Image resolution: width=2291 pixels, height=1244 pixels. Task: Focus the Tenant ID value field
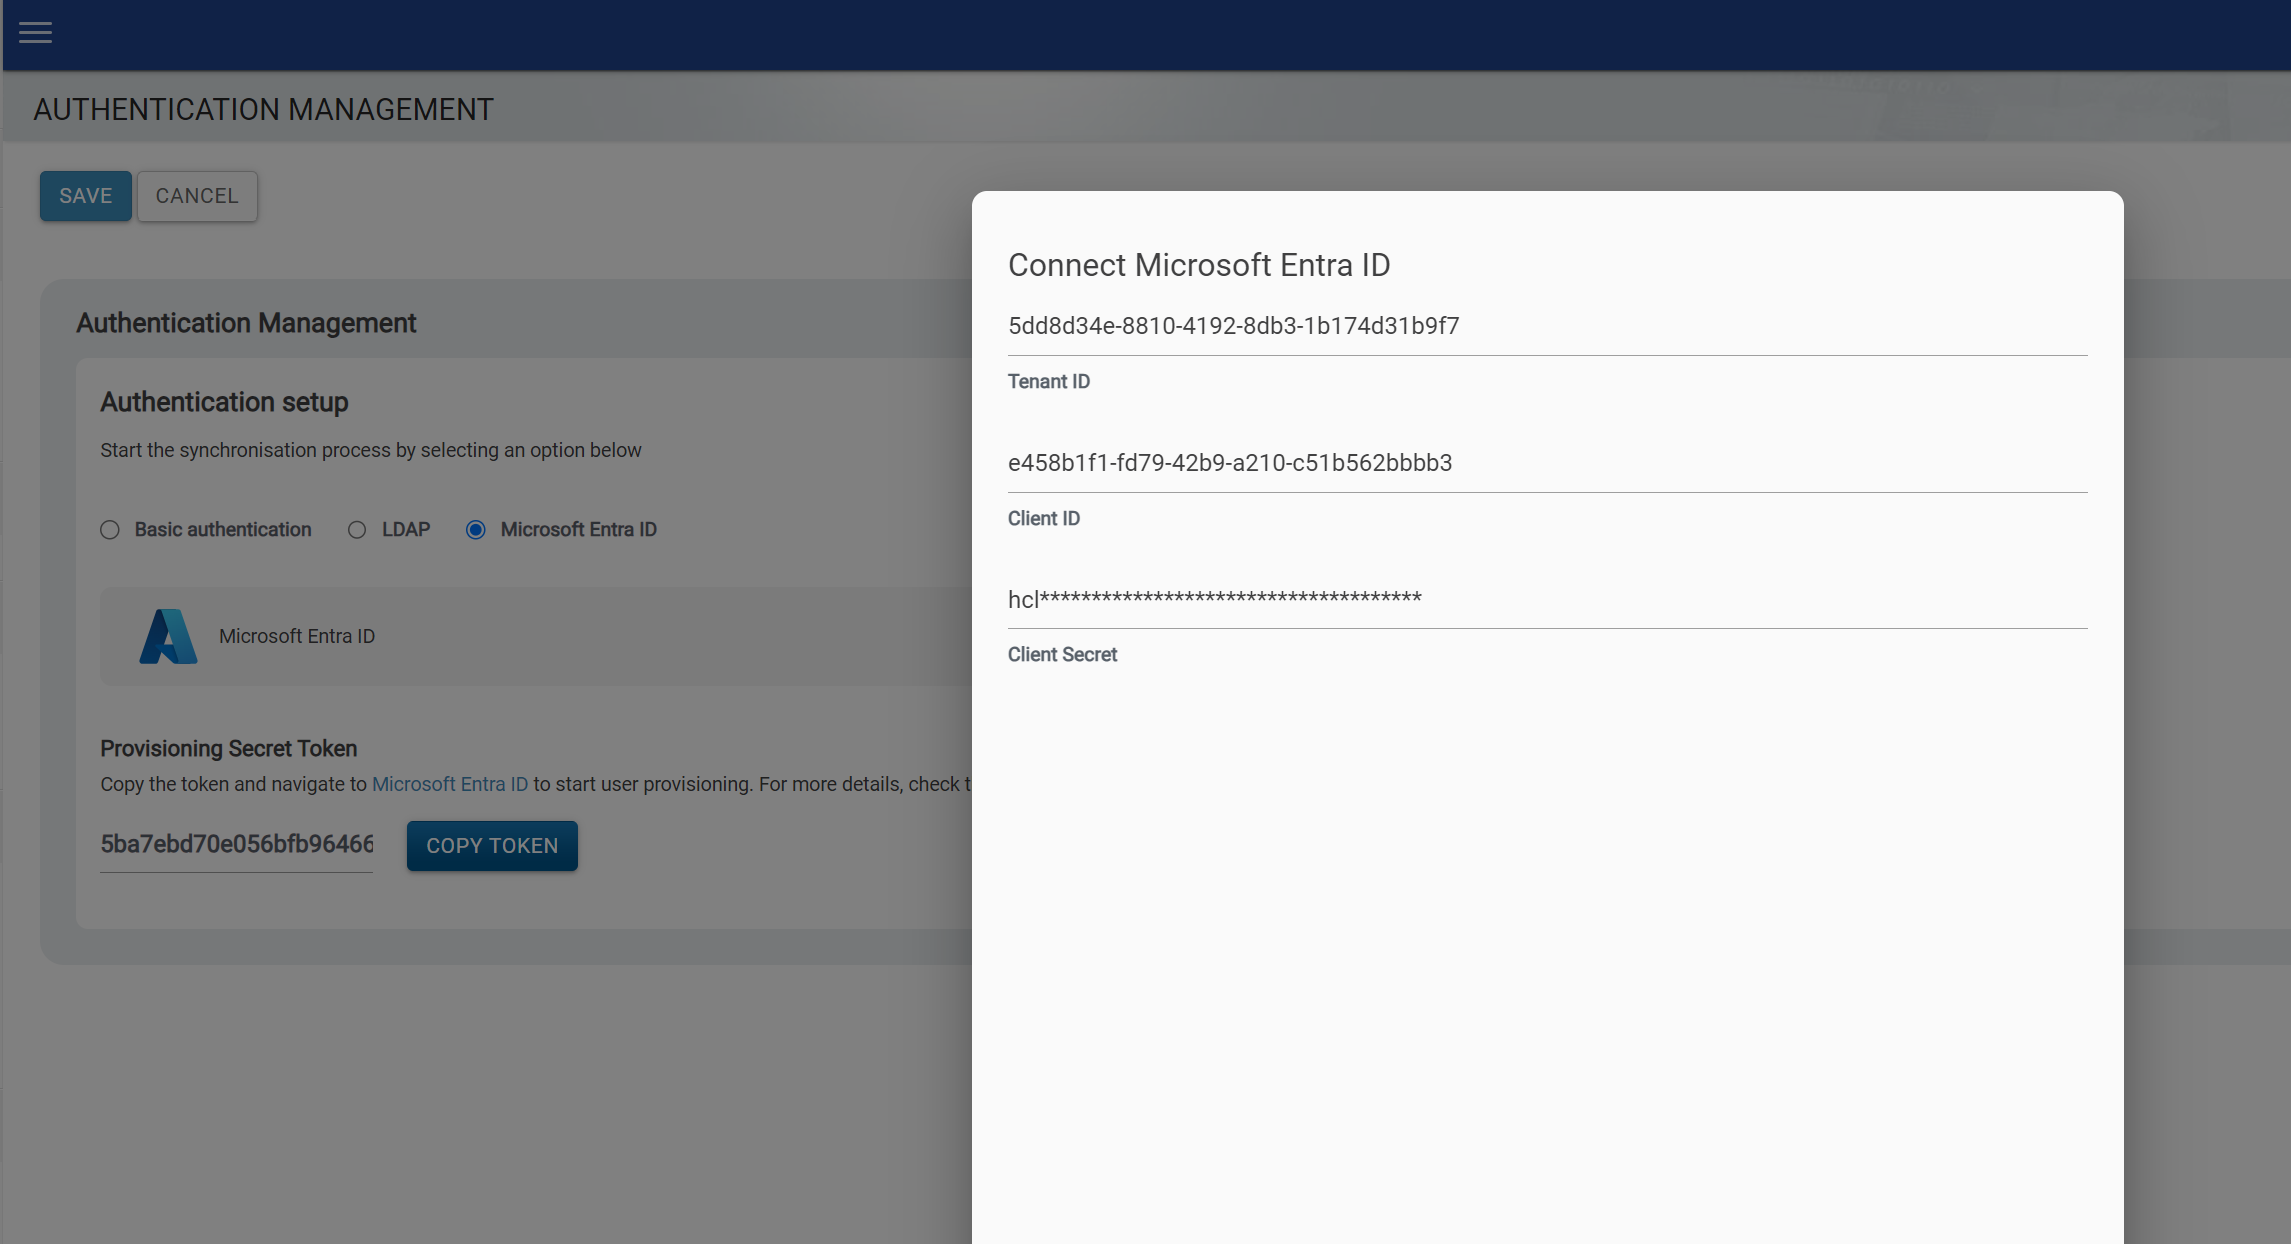(x=1546, y=326)
